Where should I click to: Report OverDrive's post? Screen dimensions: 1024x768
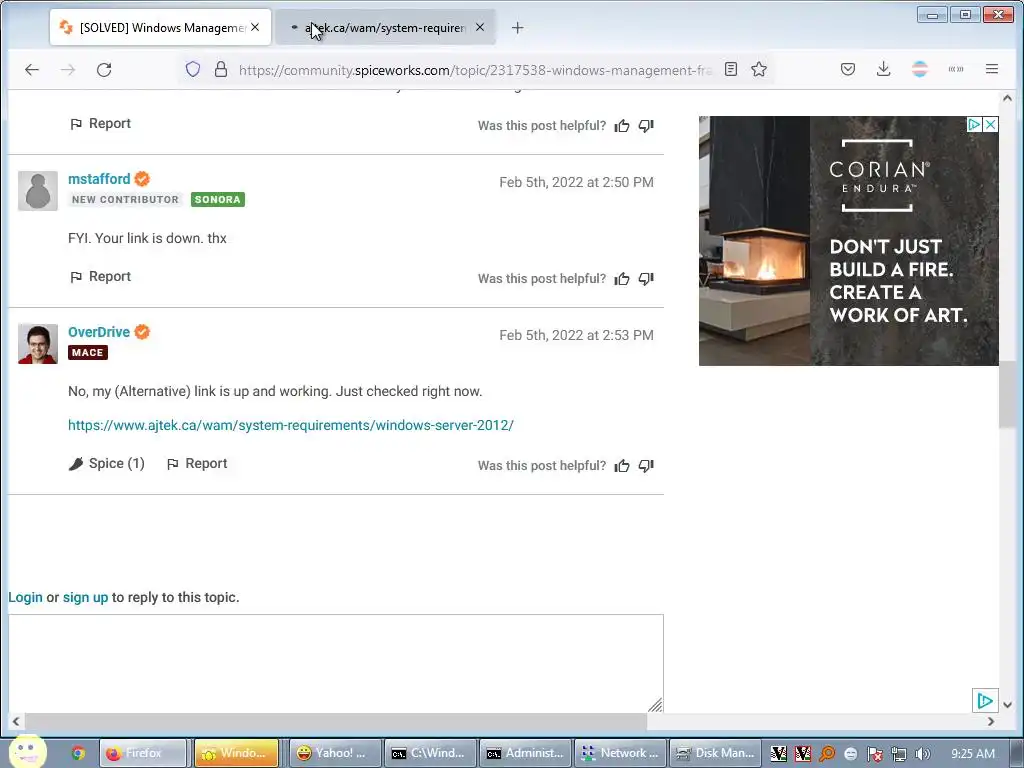point(197,463)
